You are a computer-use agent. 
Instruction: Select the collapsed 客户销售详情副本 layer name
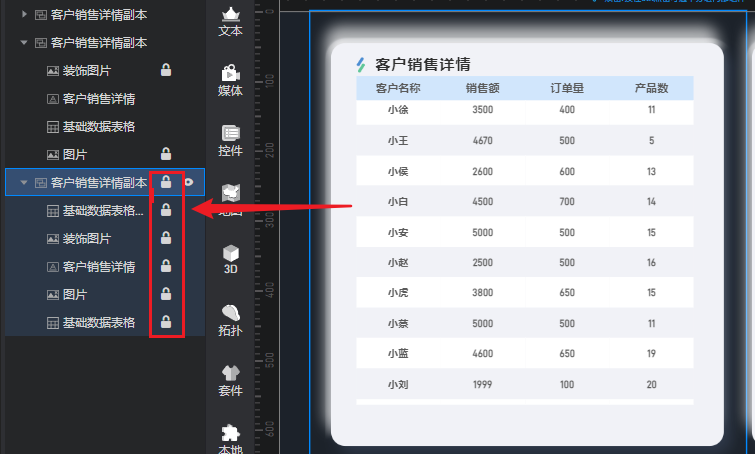coord(99,15)
